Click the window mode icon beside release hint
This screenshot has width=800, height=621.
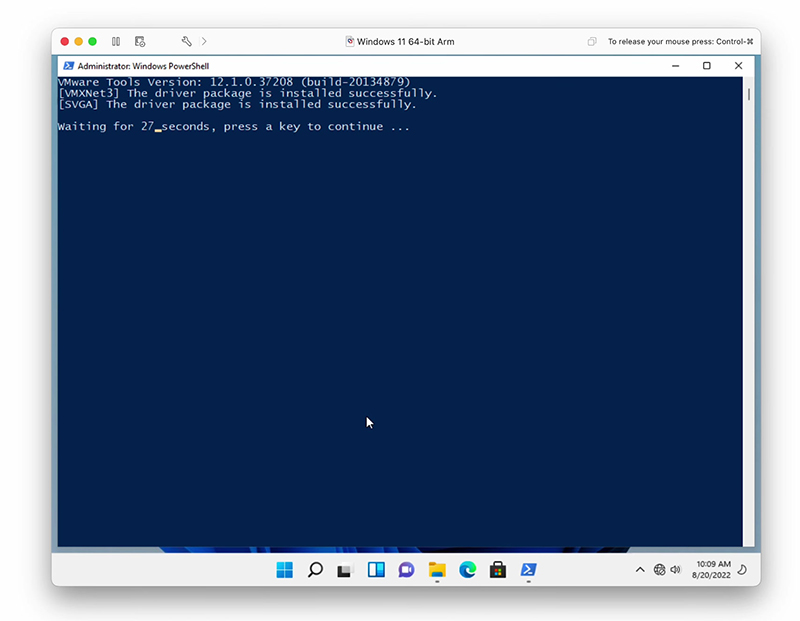[x=592, y=41]
